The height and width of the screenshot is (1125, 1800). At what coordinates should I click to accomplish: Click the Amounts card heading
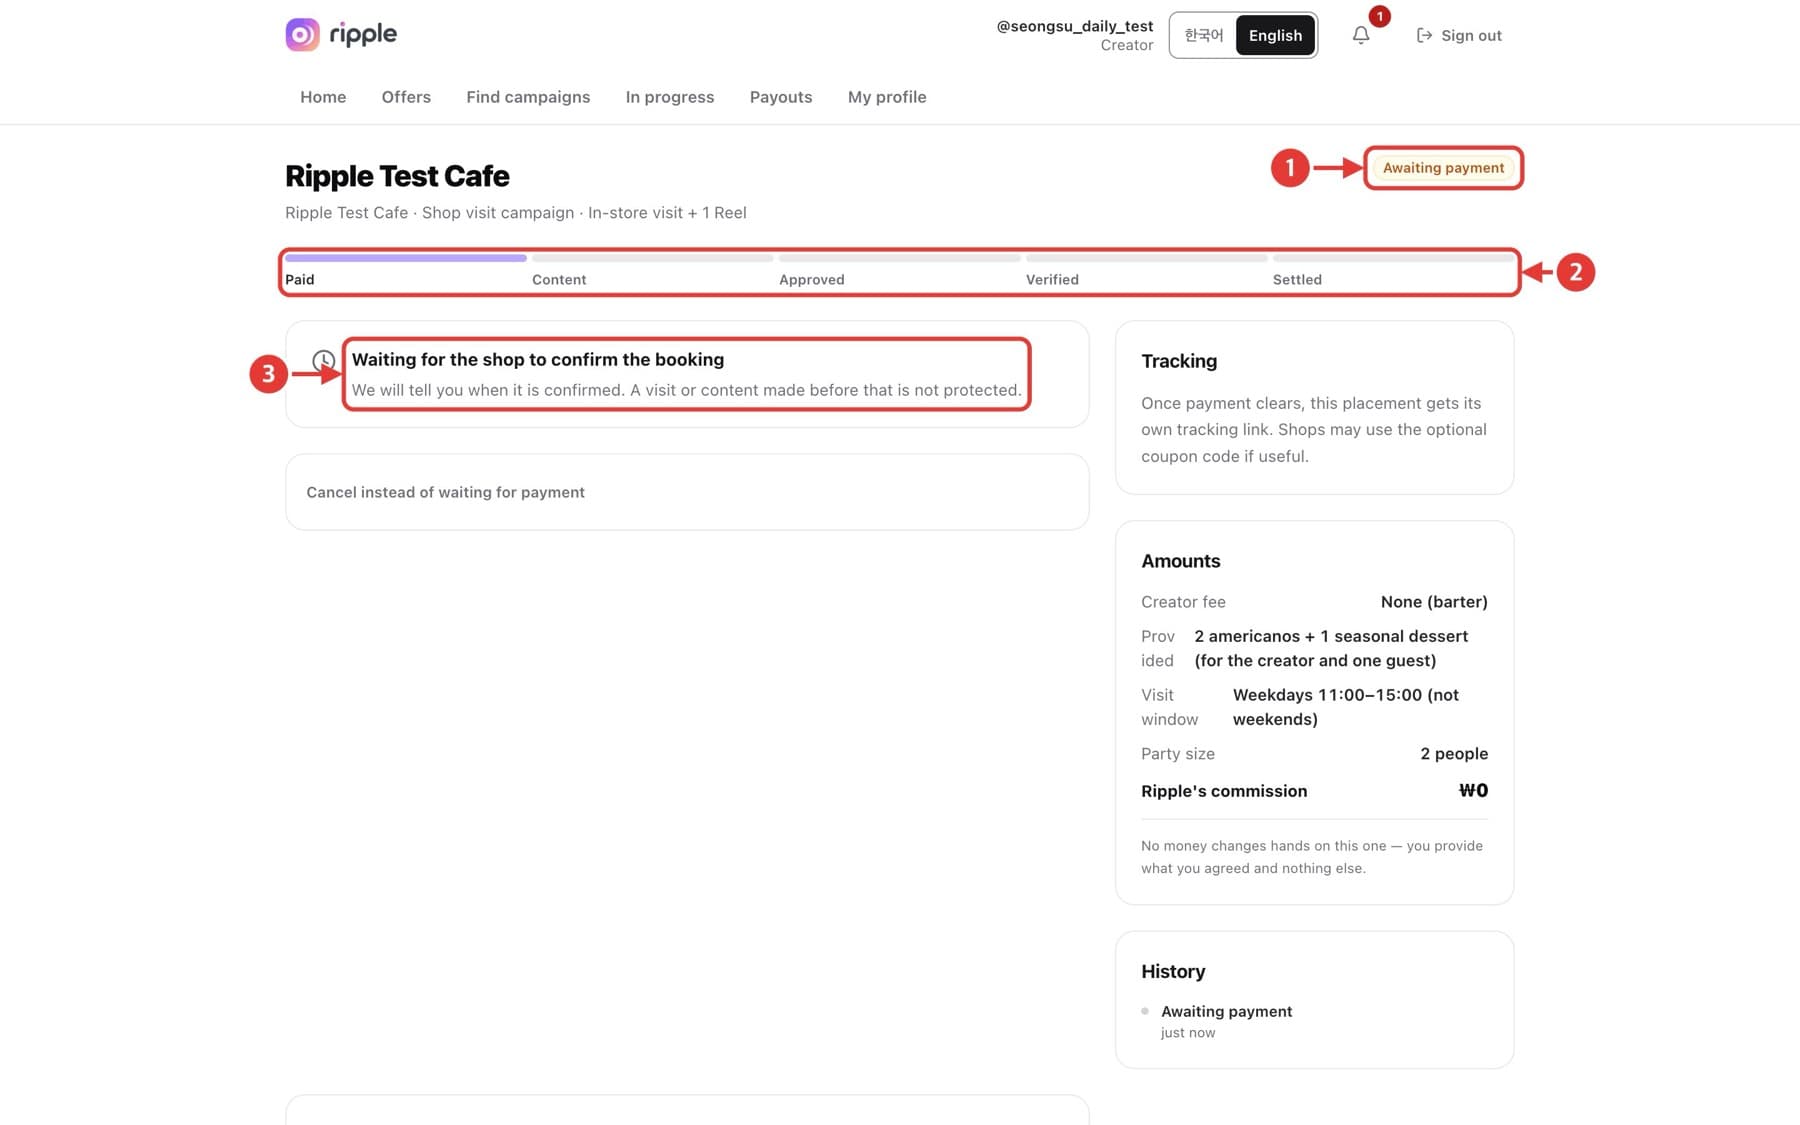(x=1181, y=561)
